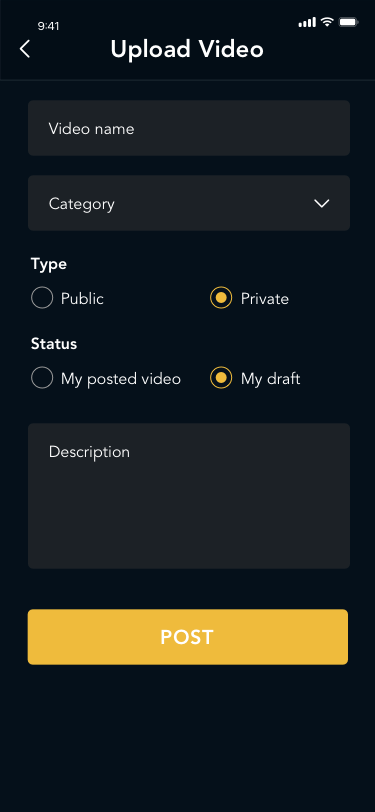This screenshot has height=812, width=375.
Task: Tap the My draft label text
Action: tap(270, 379)
